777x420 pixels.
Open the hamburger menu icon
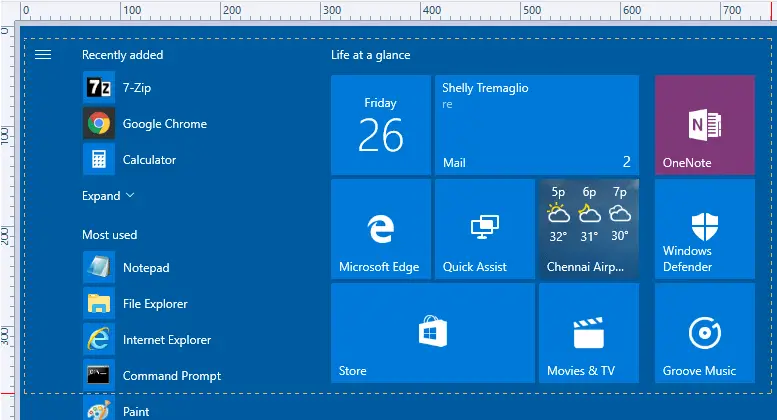pos(43,54)
